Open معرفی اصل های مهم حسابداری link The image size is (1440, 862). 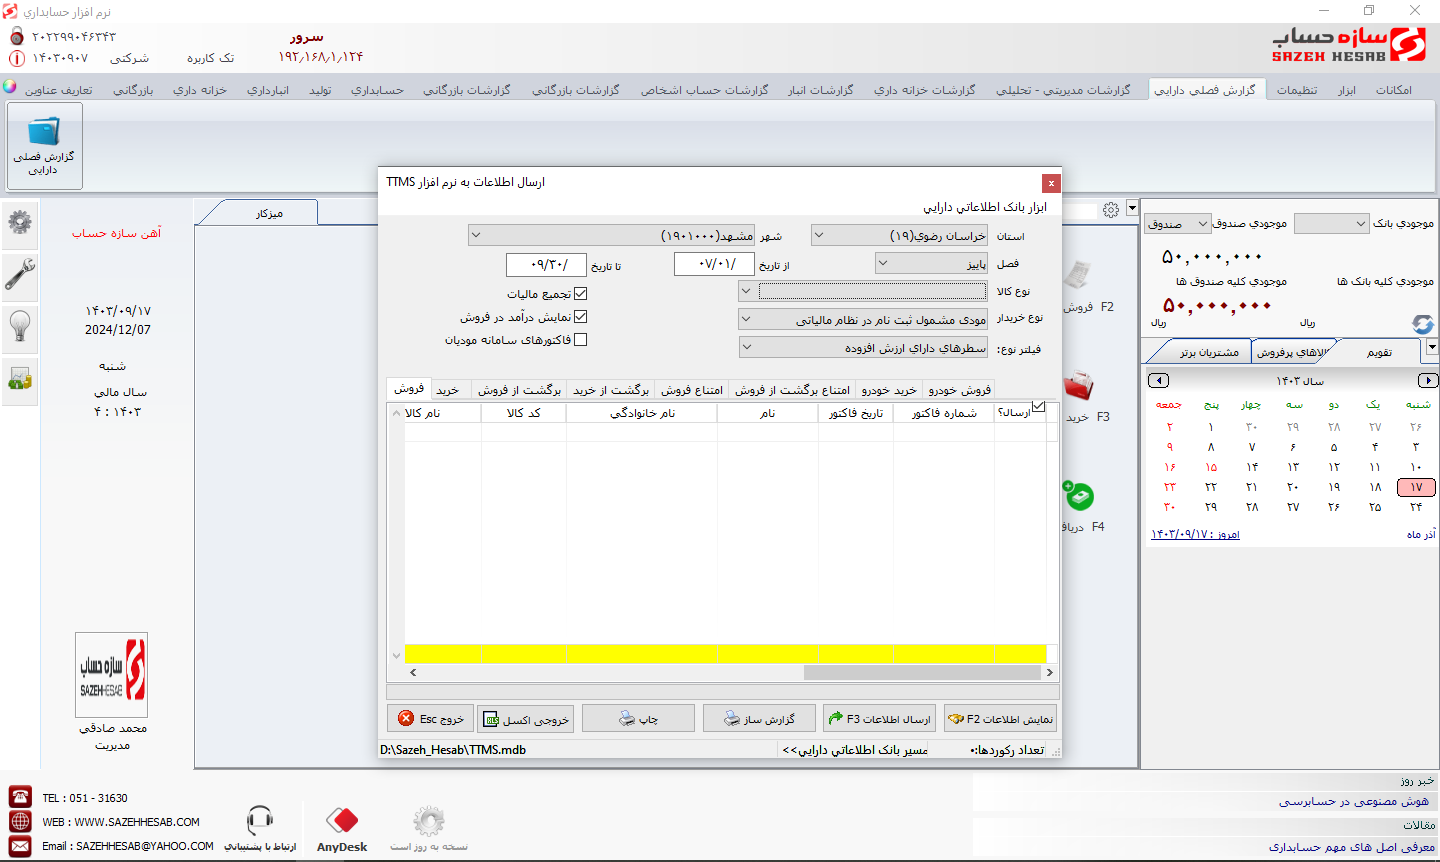(x=1352, y=846)
